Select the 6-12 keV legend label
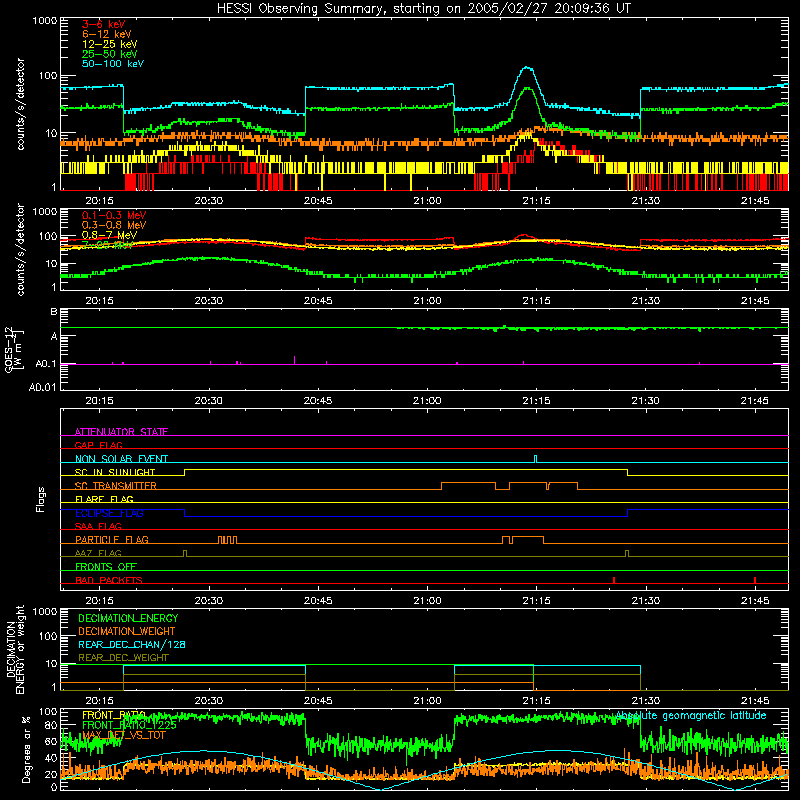 [107, 34]
